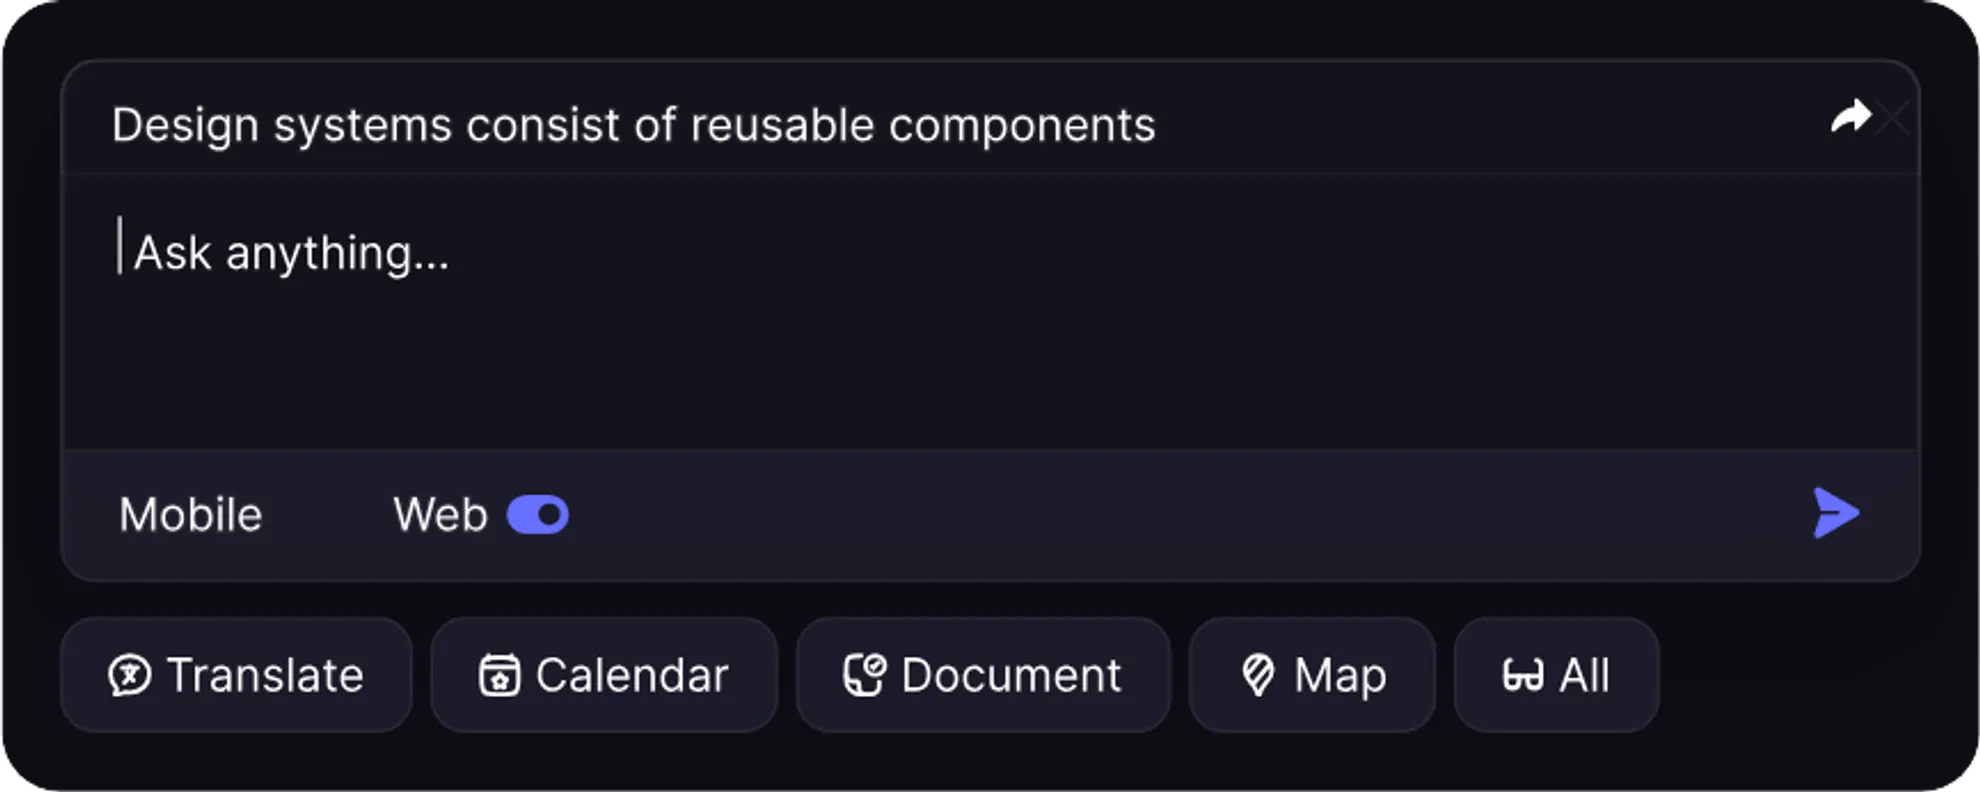Turn off the Web toggle switch

(x=538, y=515)
